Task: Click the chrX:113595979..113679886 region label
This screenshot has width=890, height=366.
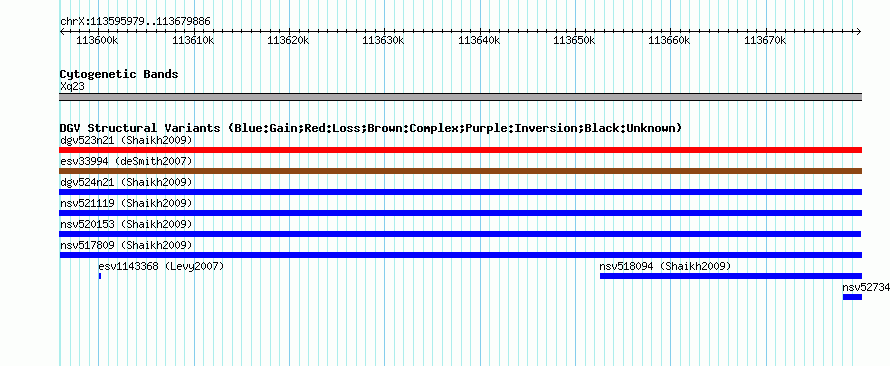Action: click(135, 22)
